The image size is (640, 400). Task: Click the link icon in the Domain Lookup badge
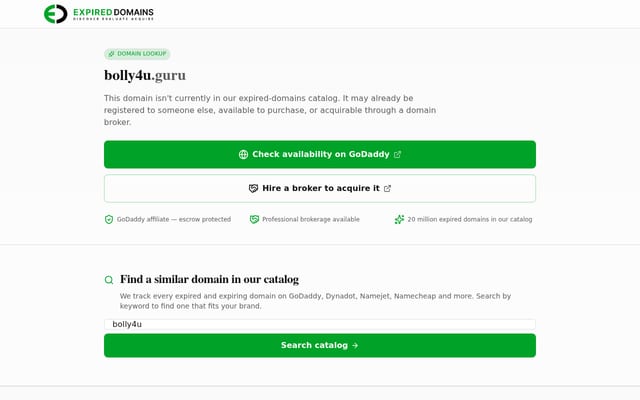pyautogui.click(x=111, y=54)
